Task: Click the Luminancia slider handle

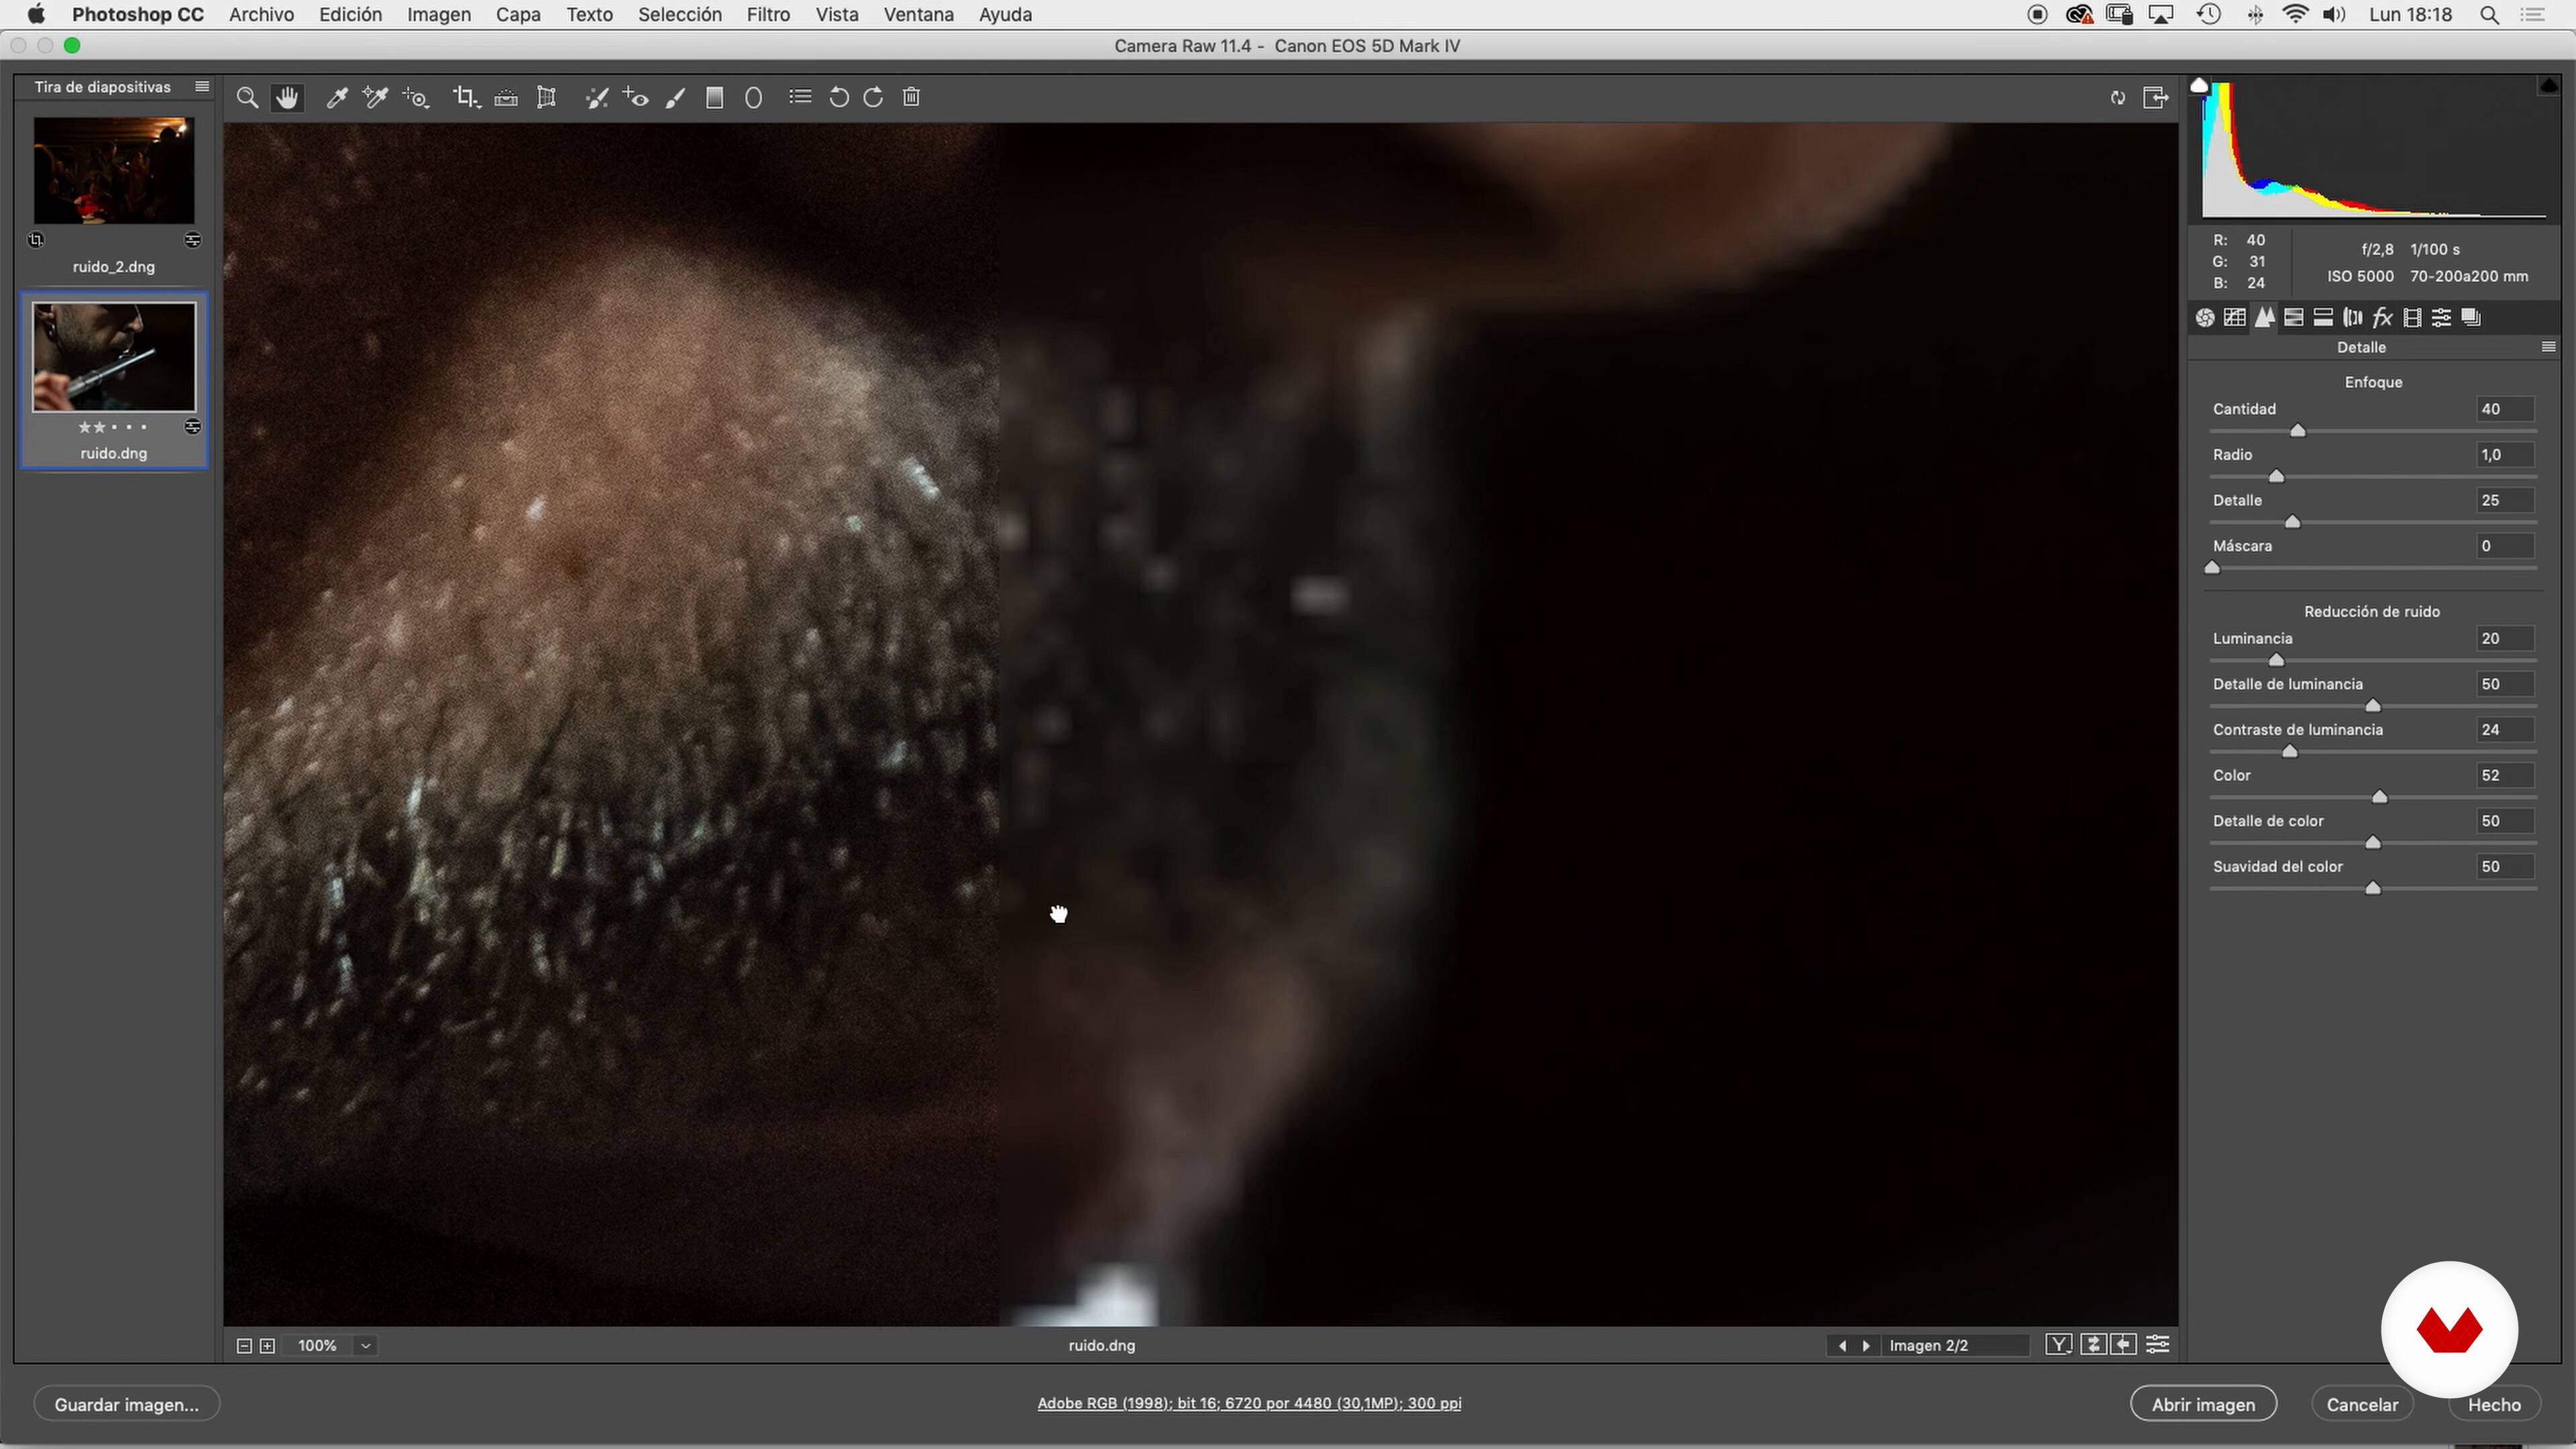Action: 2277,660
